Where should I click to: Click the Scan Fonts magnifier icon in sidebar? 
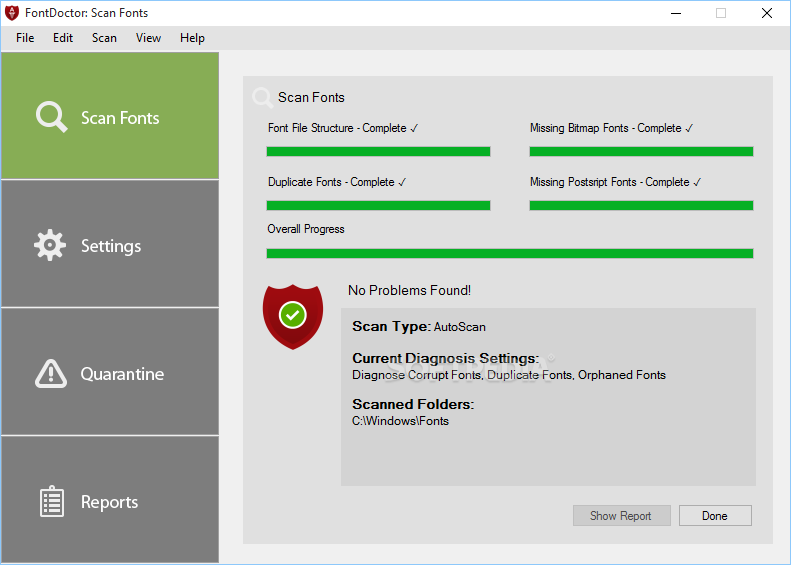tap(51, 117)
